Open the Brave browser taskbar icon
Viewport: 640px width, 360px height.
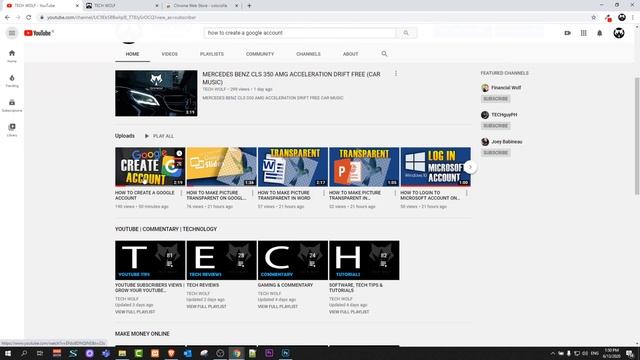tap(171, 353)
